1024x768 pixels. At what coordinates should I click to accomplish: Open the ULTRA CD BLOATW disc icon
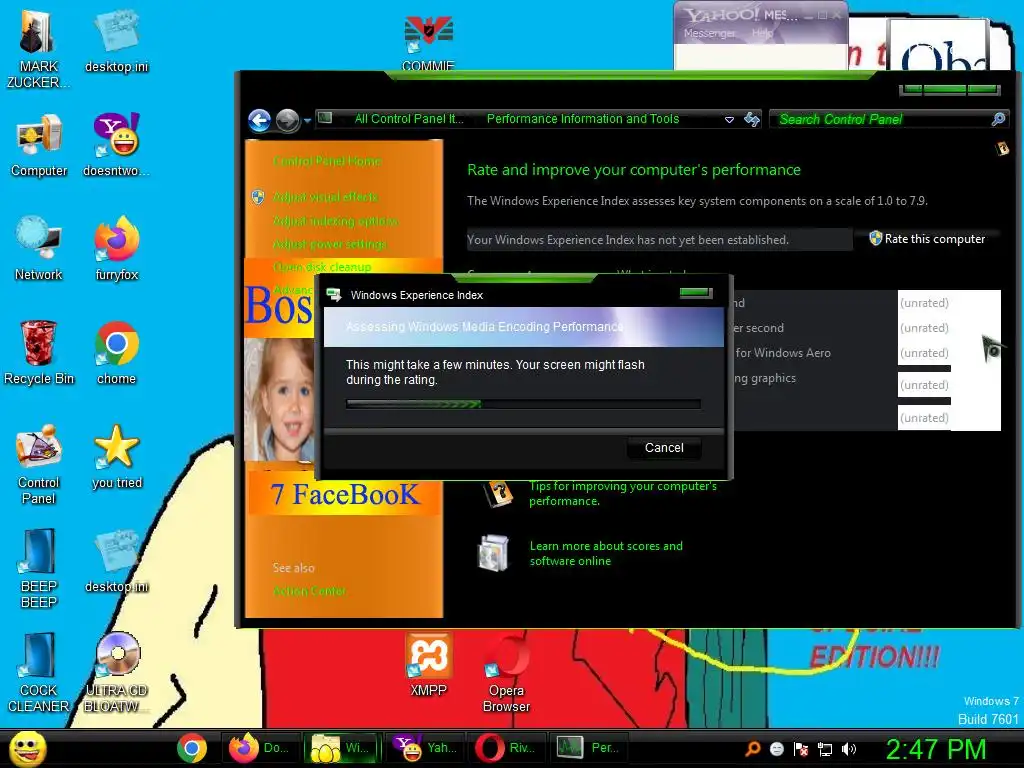(x=116, y=673)
